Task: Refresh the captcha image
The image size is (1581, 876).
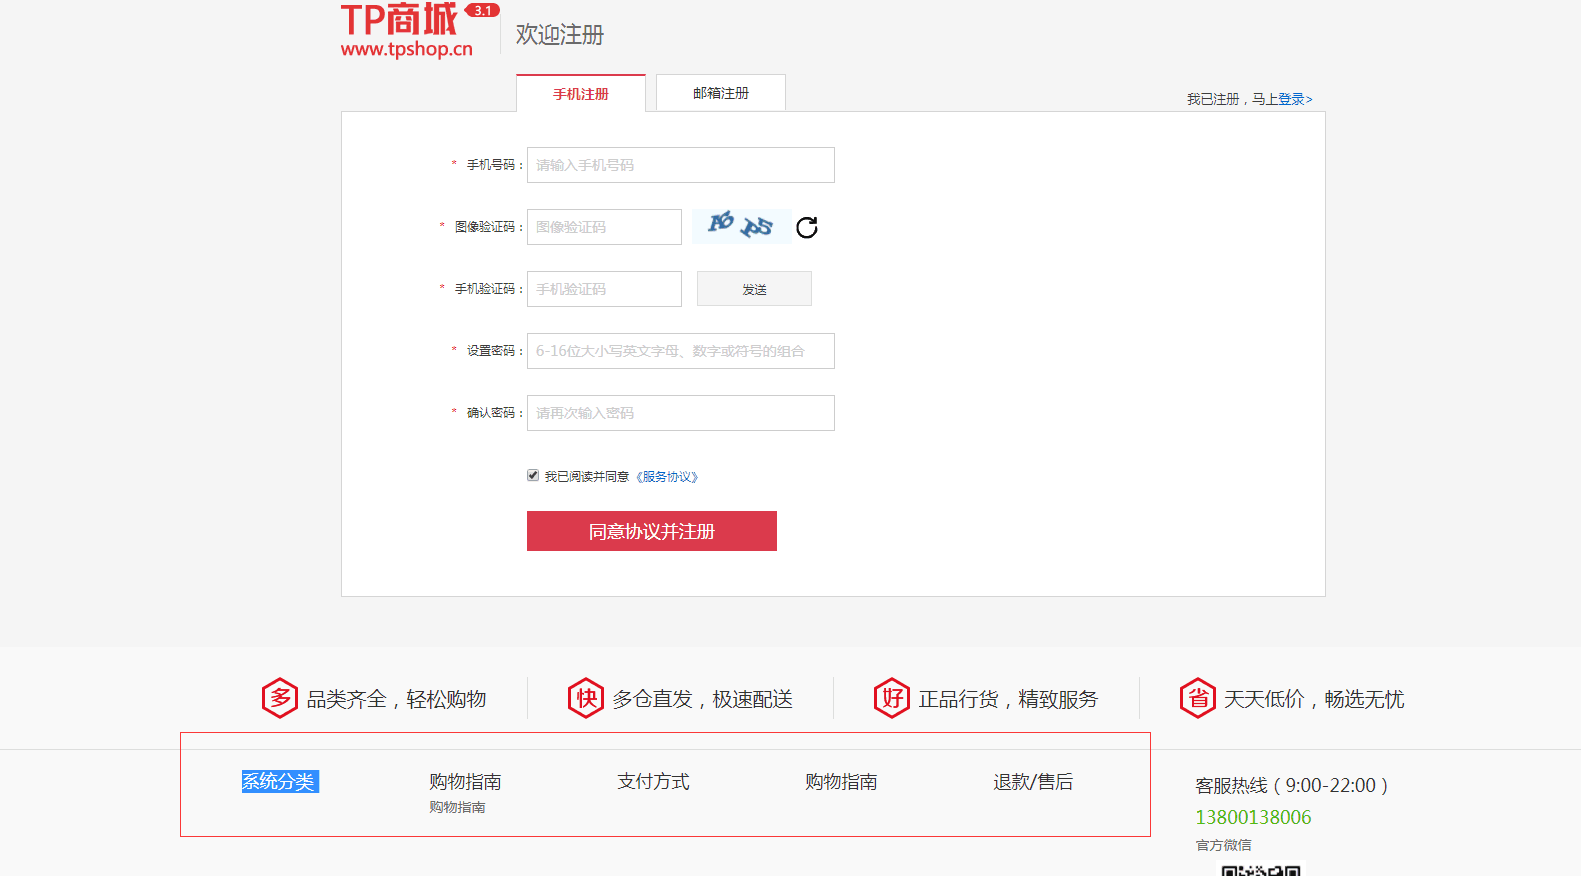Action: point(807,227)
